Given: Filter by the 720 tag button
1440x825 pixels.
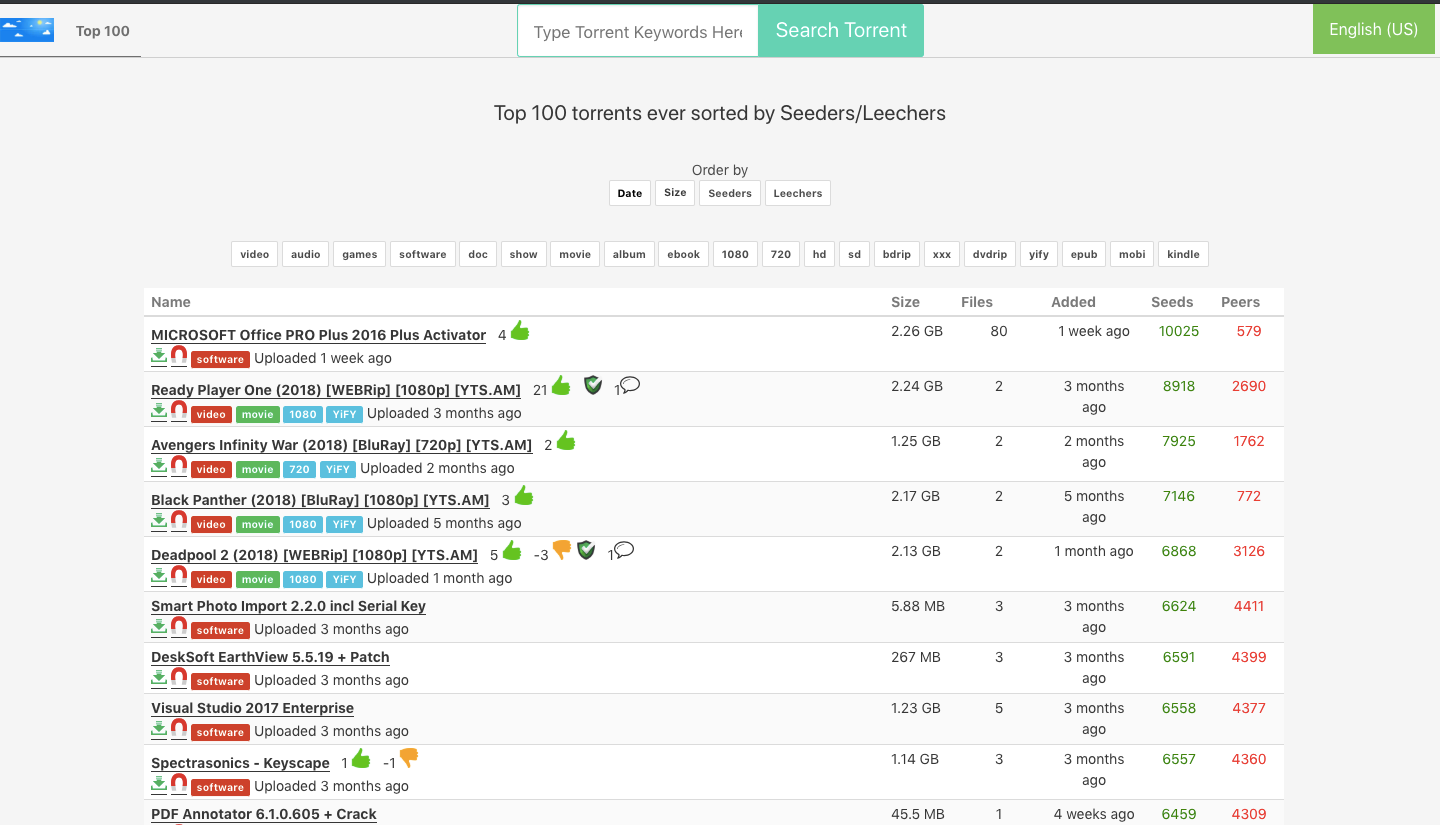Looking at the screenshot, I should point(781,254).
